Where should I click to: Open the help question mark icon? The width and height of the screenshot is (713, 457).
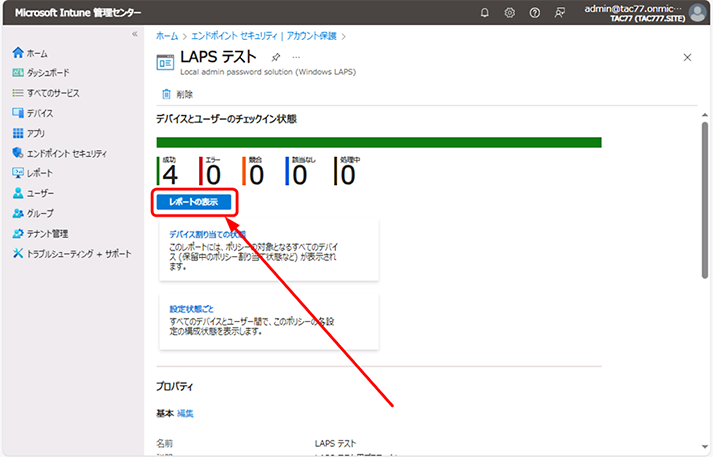[x=535, y=13]
